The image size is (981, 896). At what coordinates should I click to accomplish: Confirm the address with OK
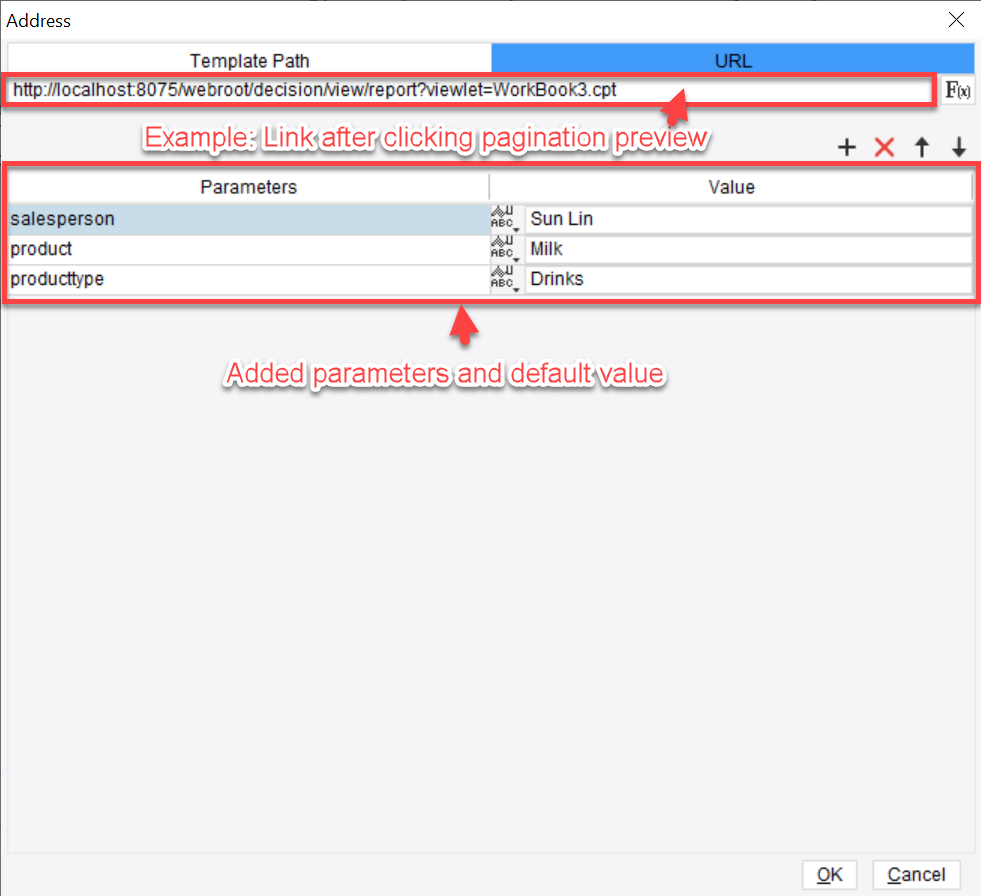point(829,874)
